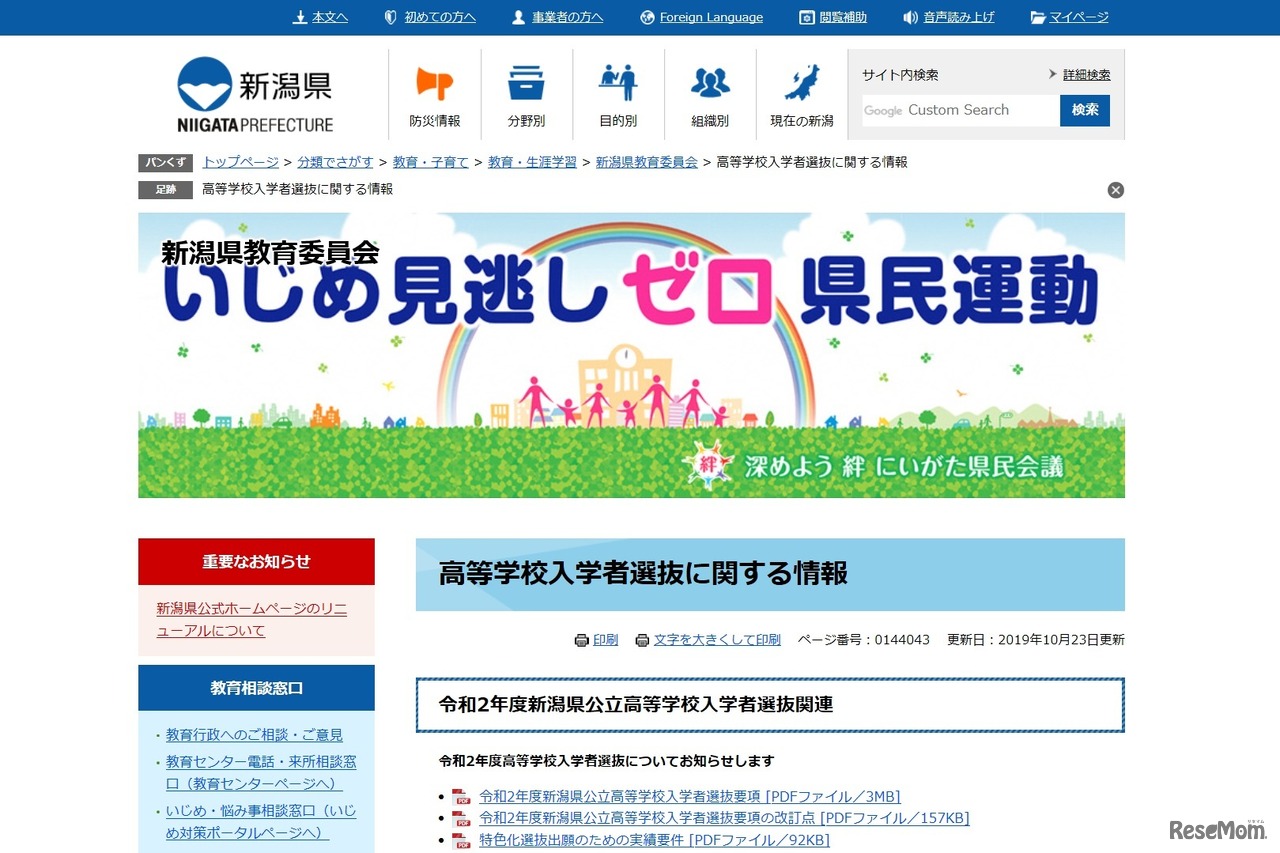Open 文字を大きくして印刷 for larger print
Screen dimensions: 1280x853
716,640
